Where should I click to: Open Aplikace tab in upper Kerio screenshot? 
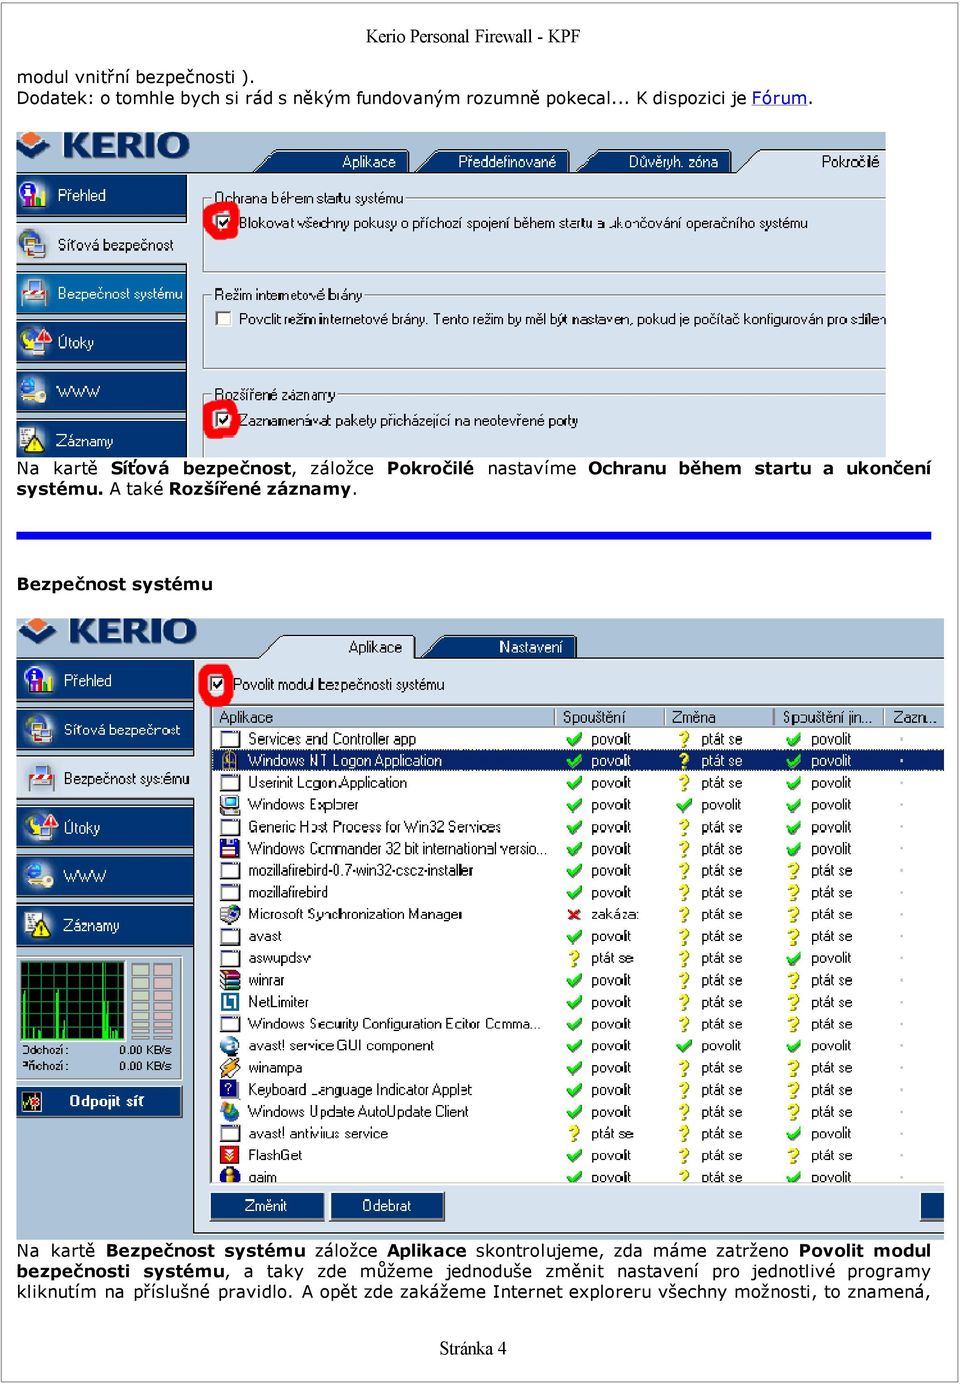(369, 162)
